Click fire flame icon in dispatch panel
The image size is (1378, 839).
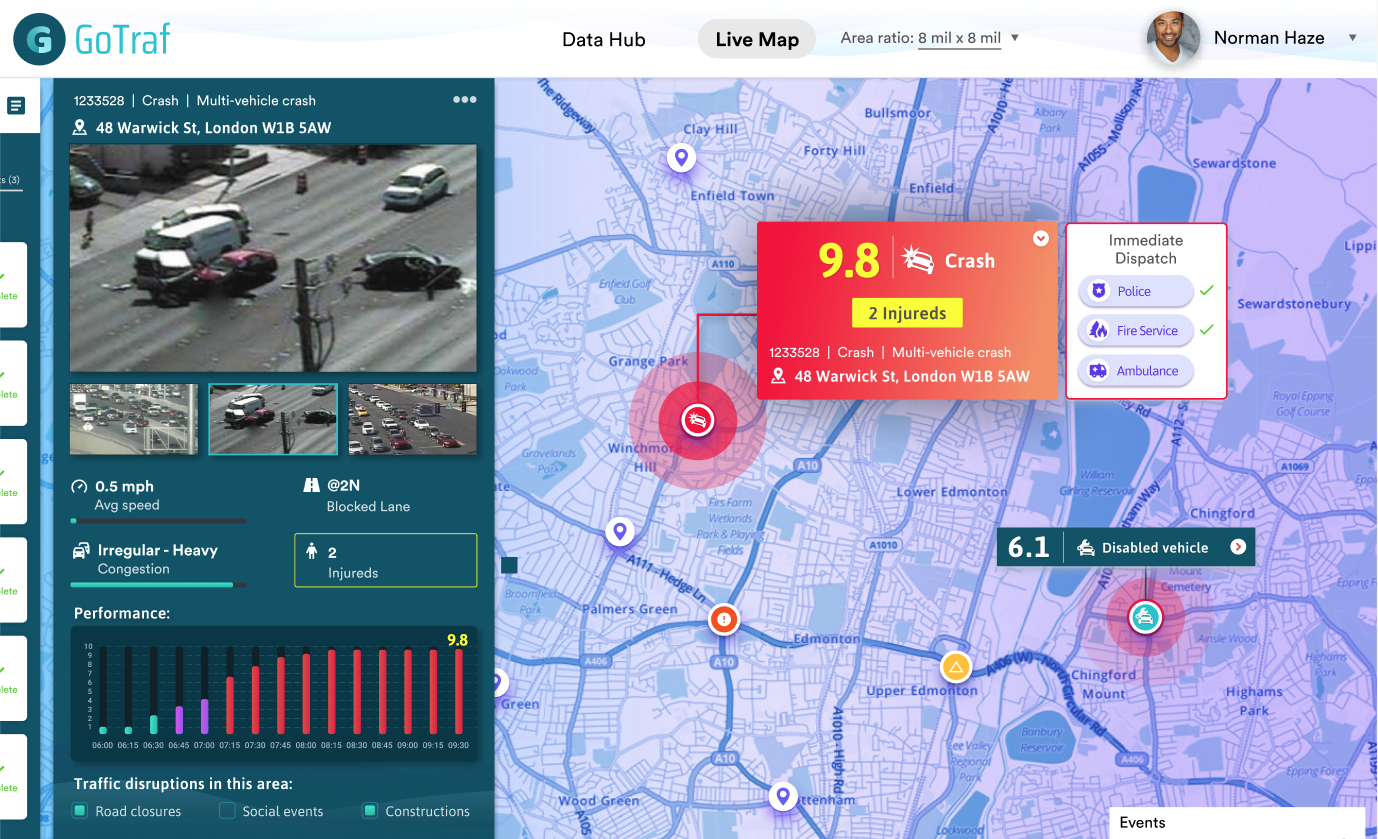[1099, 331]
